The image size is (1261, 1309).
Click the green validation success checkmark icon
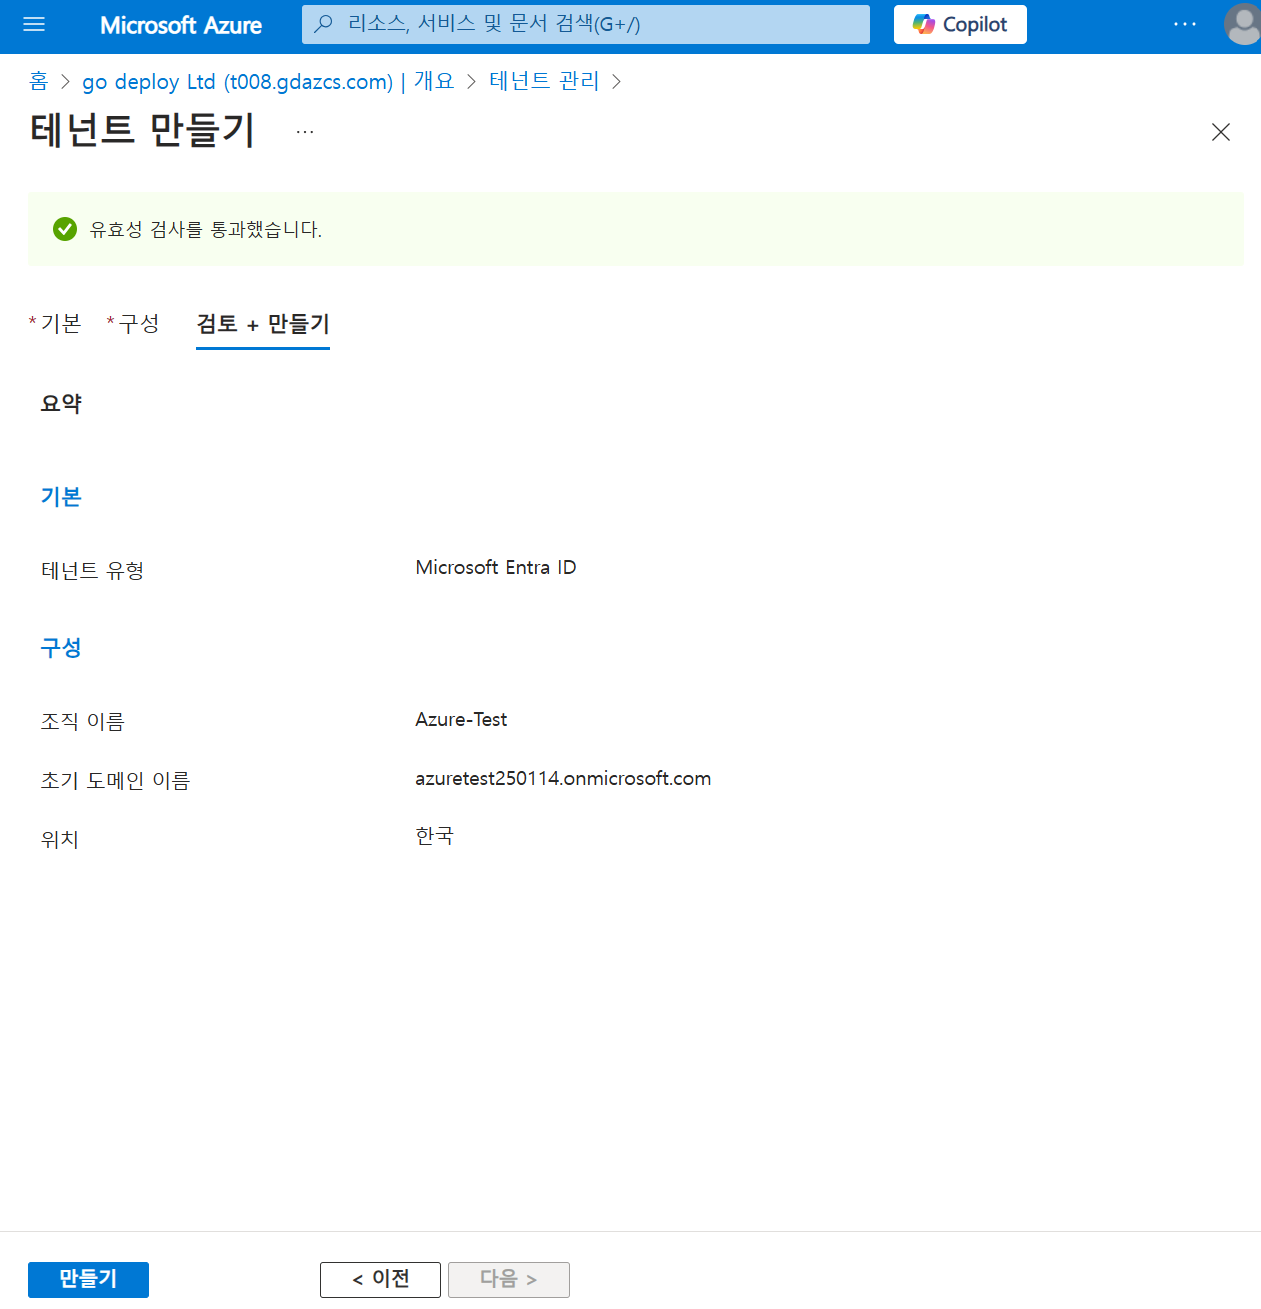pyautogui.click(x=65, y=229)
